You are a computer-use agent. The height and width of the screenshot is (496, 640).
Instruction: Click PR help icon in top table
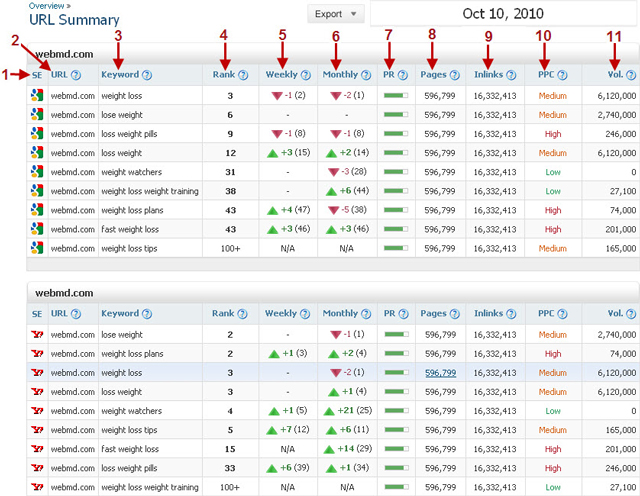point(402,75)
